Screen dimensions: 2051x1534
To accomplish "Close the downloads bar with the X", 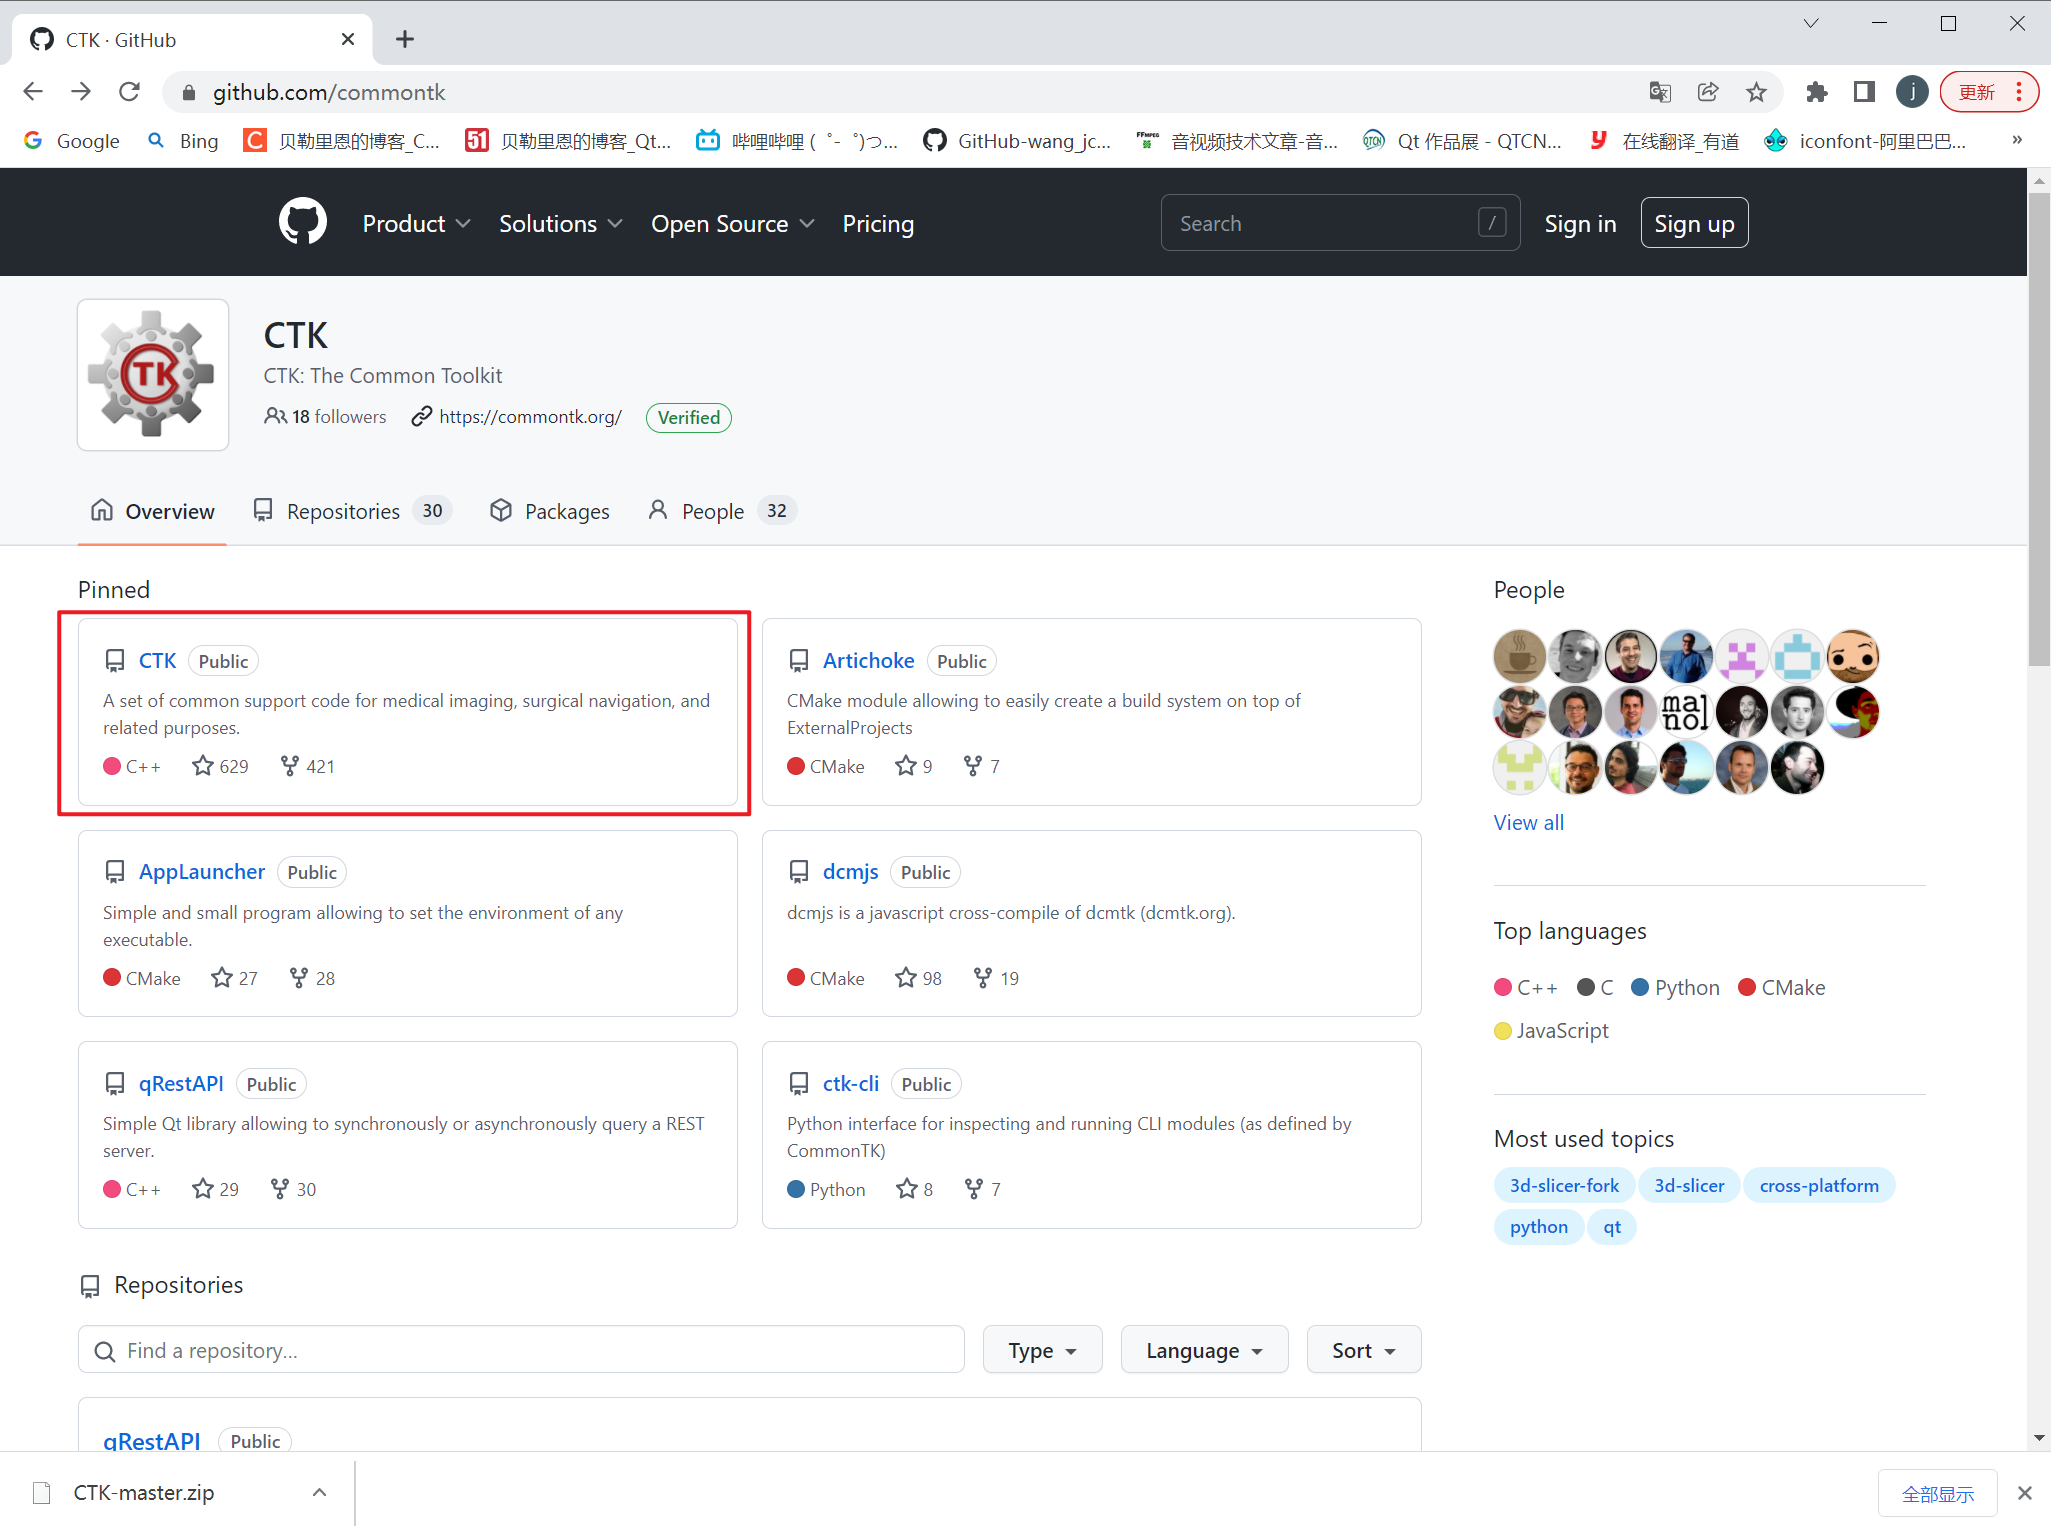I will 2024,1492.
